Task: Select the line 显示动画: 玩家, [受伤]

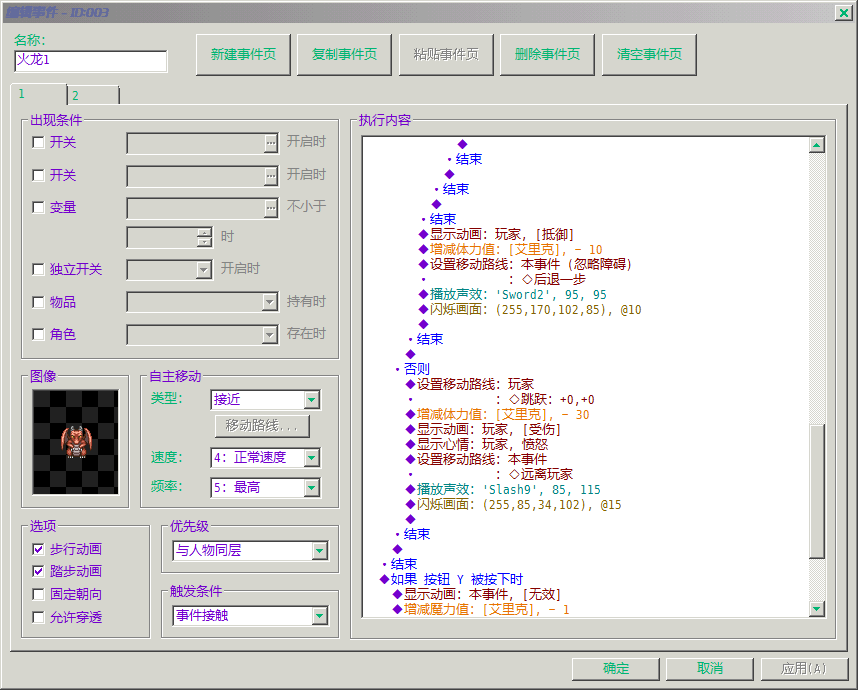Action: (x=483, y=430)
